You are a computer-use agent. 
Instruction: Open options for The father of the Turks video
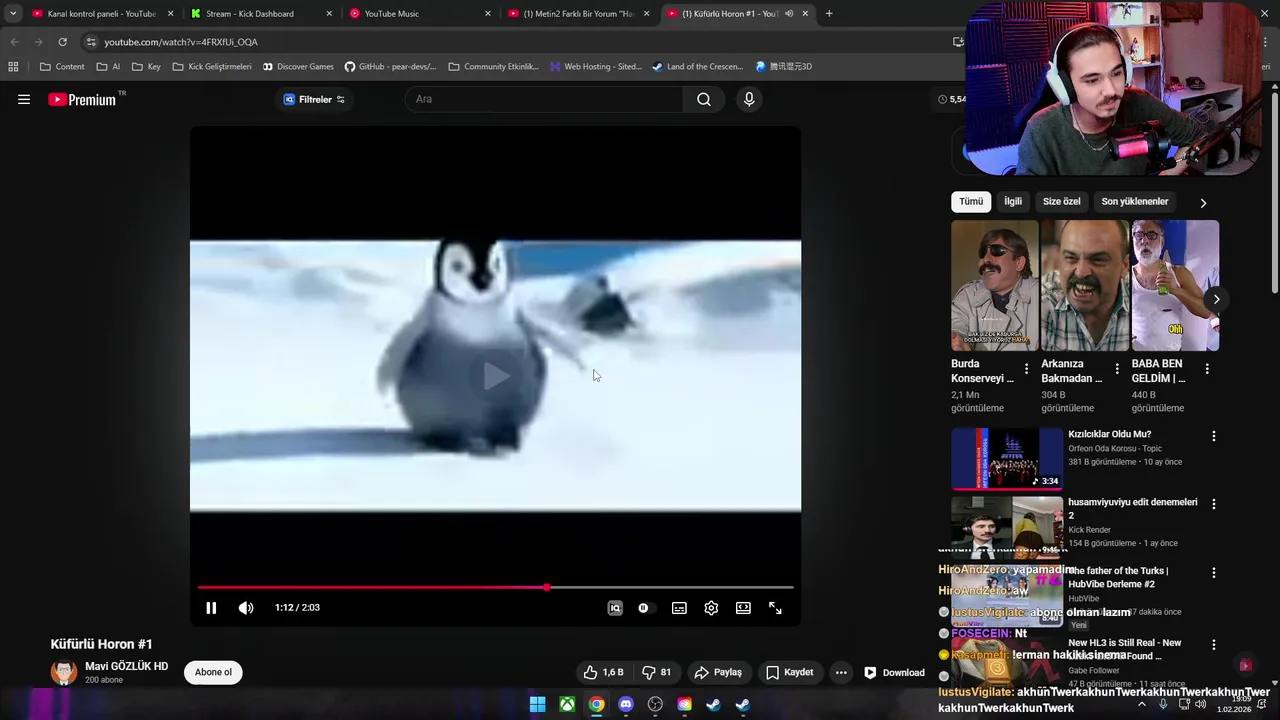(x=1214, y=573)
